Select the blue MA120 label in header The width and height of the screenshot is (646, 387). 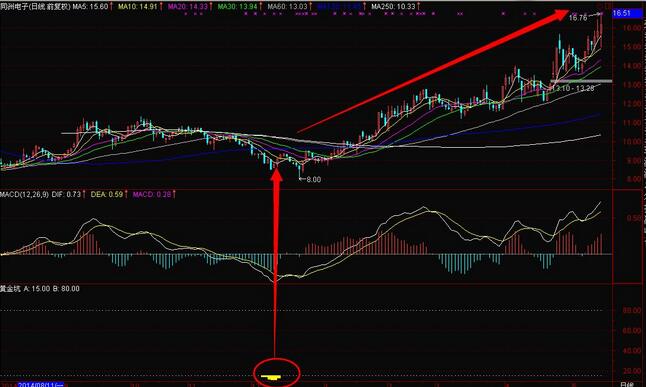tap(339, 7)
